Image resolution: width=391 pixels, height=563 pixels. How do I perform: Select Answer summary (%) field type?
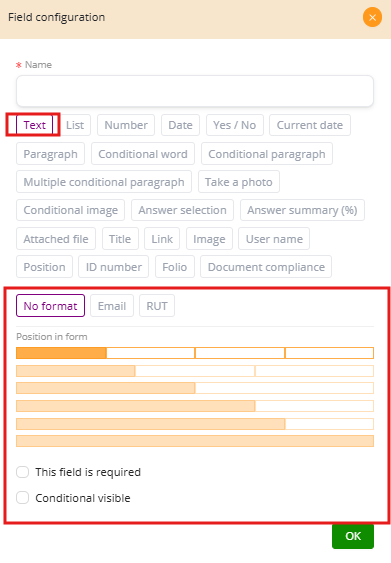click(302, 210)
